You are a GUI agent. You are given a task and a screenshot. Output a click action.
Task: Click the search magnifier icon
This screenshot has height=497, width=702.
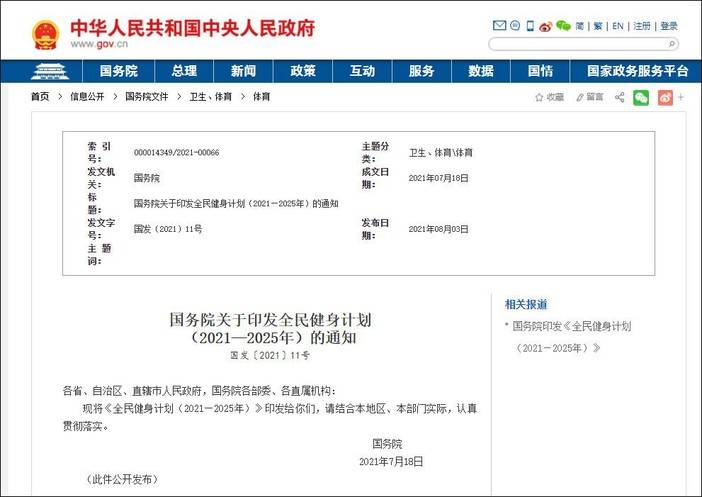tap(671, 44)
